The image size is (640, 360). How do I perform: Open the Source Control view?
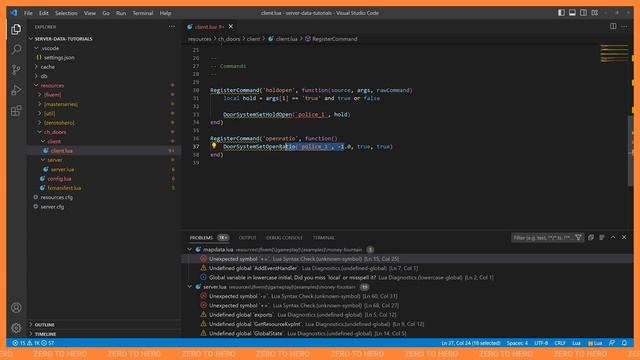click(16, 70)
